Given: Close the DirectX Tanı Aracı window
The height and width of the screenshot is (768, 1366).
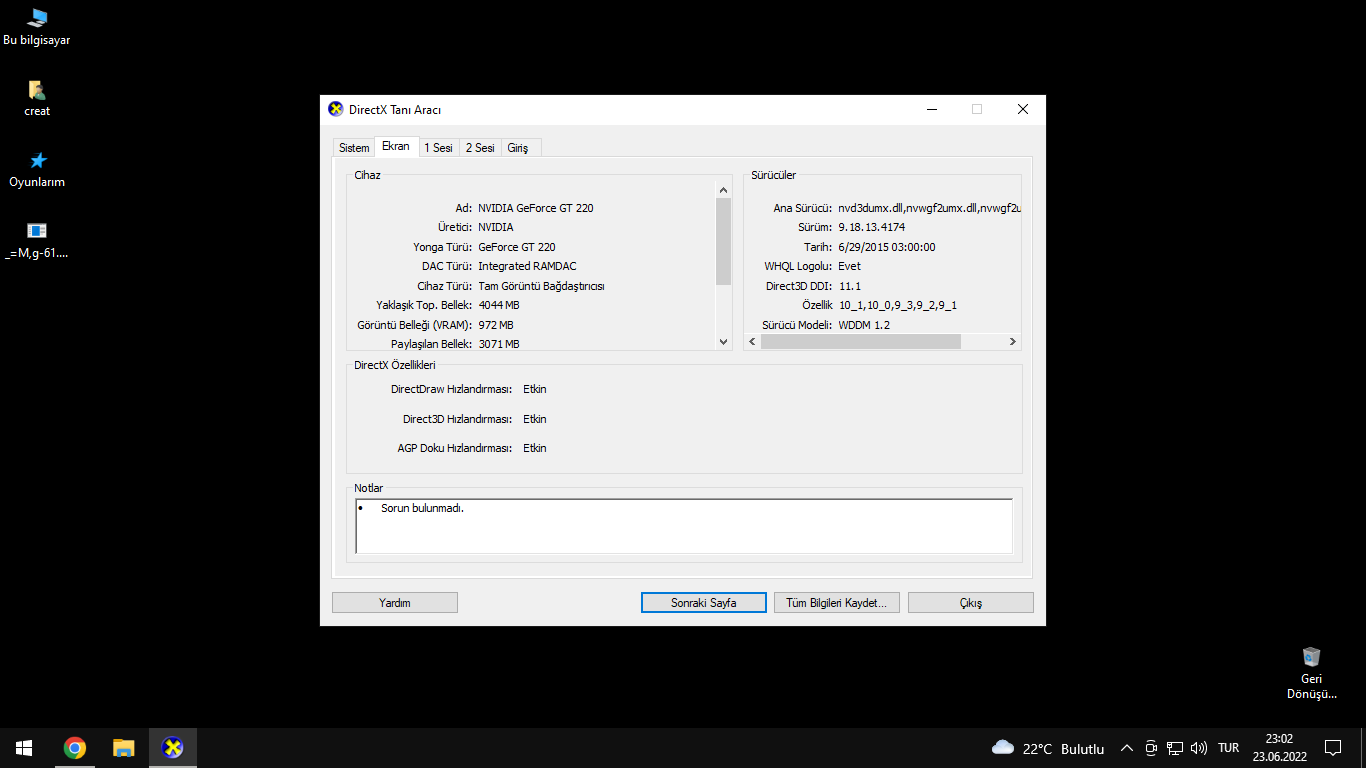Looking at the screenshot, I should [1023, 109].
